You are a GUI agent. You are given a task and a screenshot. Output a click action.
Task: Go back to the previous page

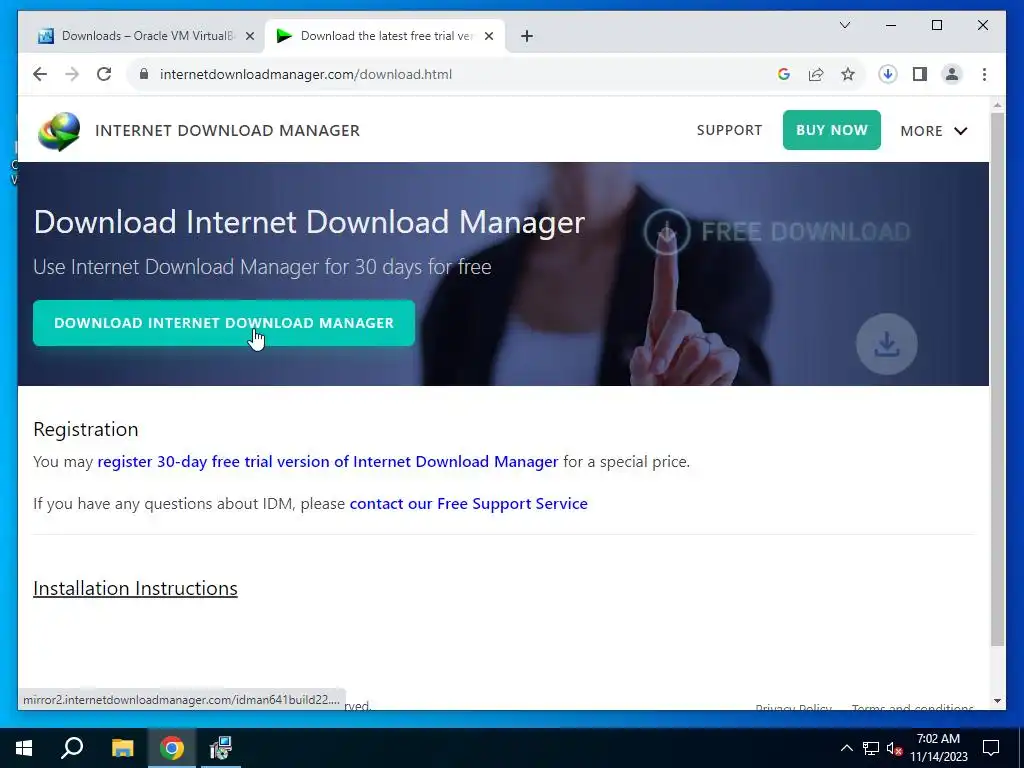tap(40, 74)
